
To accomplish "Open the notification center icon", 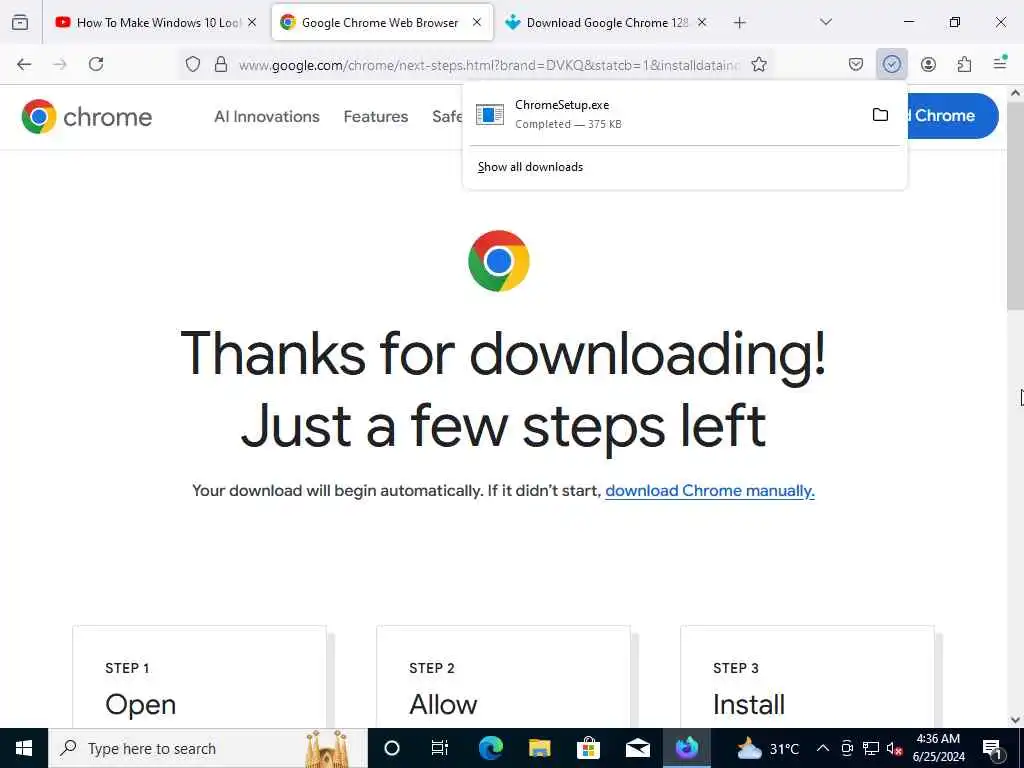I will click(993, 748).
